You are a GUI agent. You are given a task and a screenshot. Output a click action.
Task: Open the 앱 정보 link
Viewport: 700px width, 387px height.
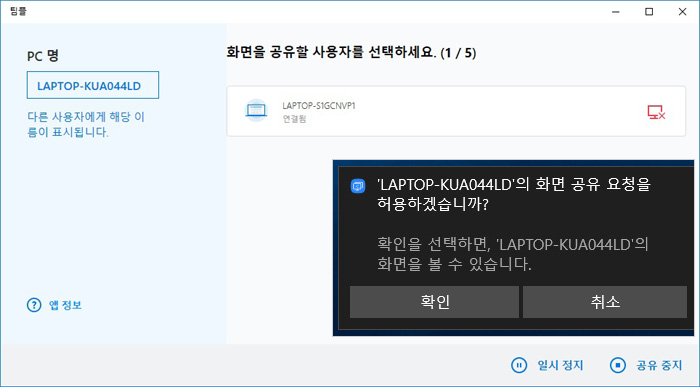coord(65,305)
